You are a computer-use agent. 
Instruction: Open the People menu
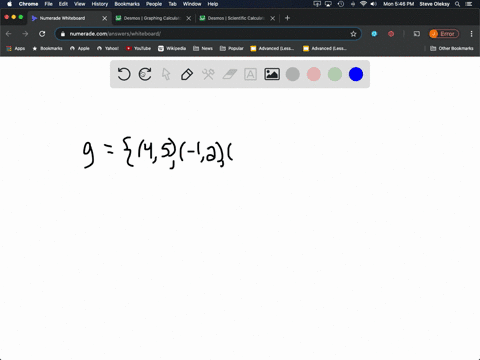tap(154, 4)
